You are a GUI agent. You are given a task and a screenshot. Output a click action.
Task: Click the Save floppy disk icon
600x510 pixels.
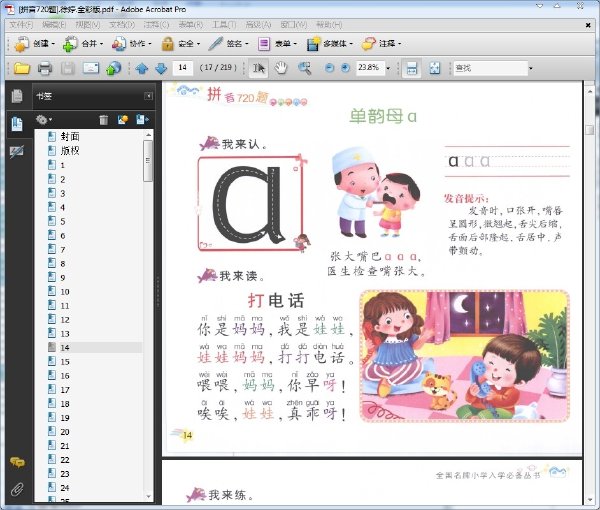[68, 68]
